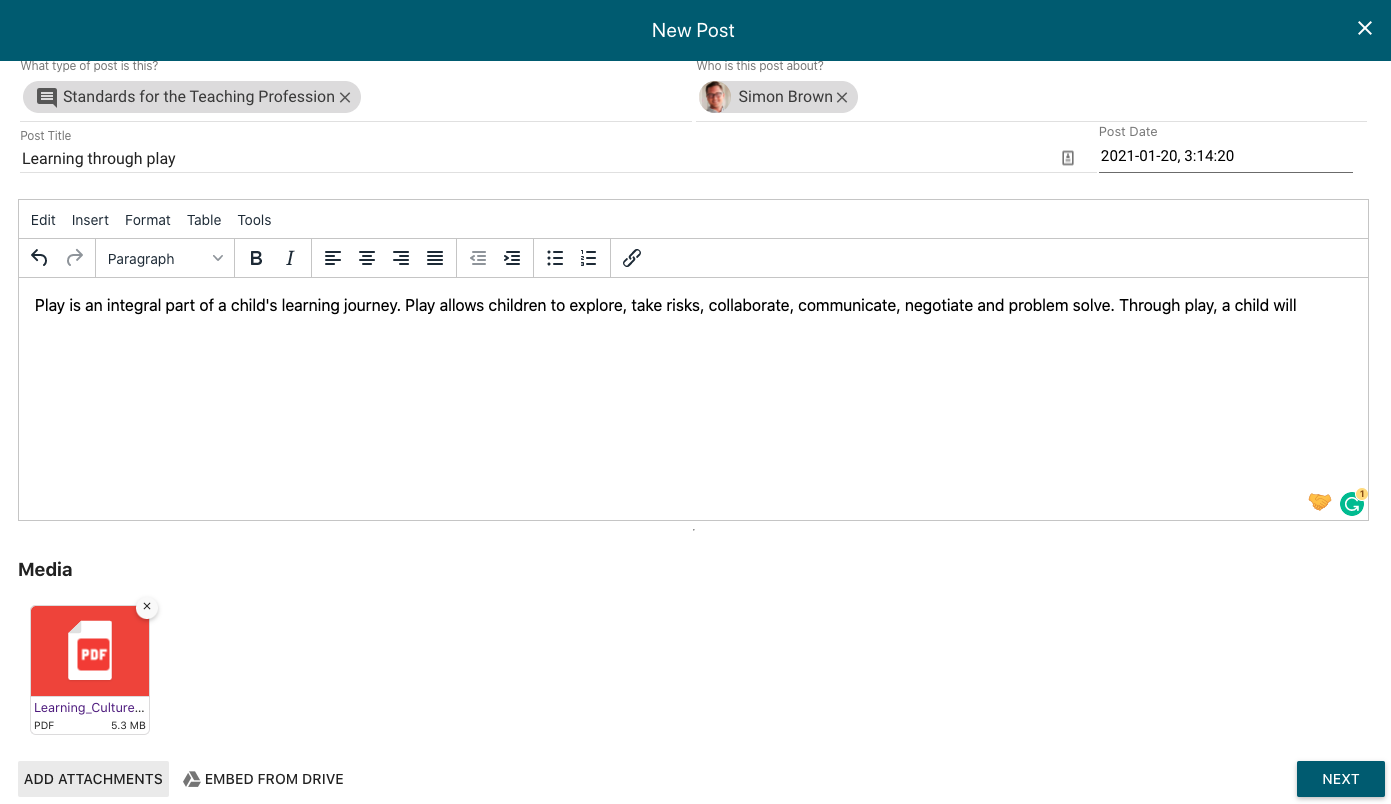Remove Standards for the Teaching Profession tag

click(x=345, y=97)
